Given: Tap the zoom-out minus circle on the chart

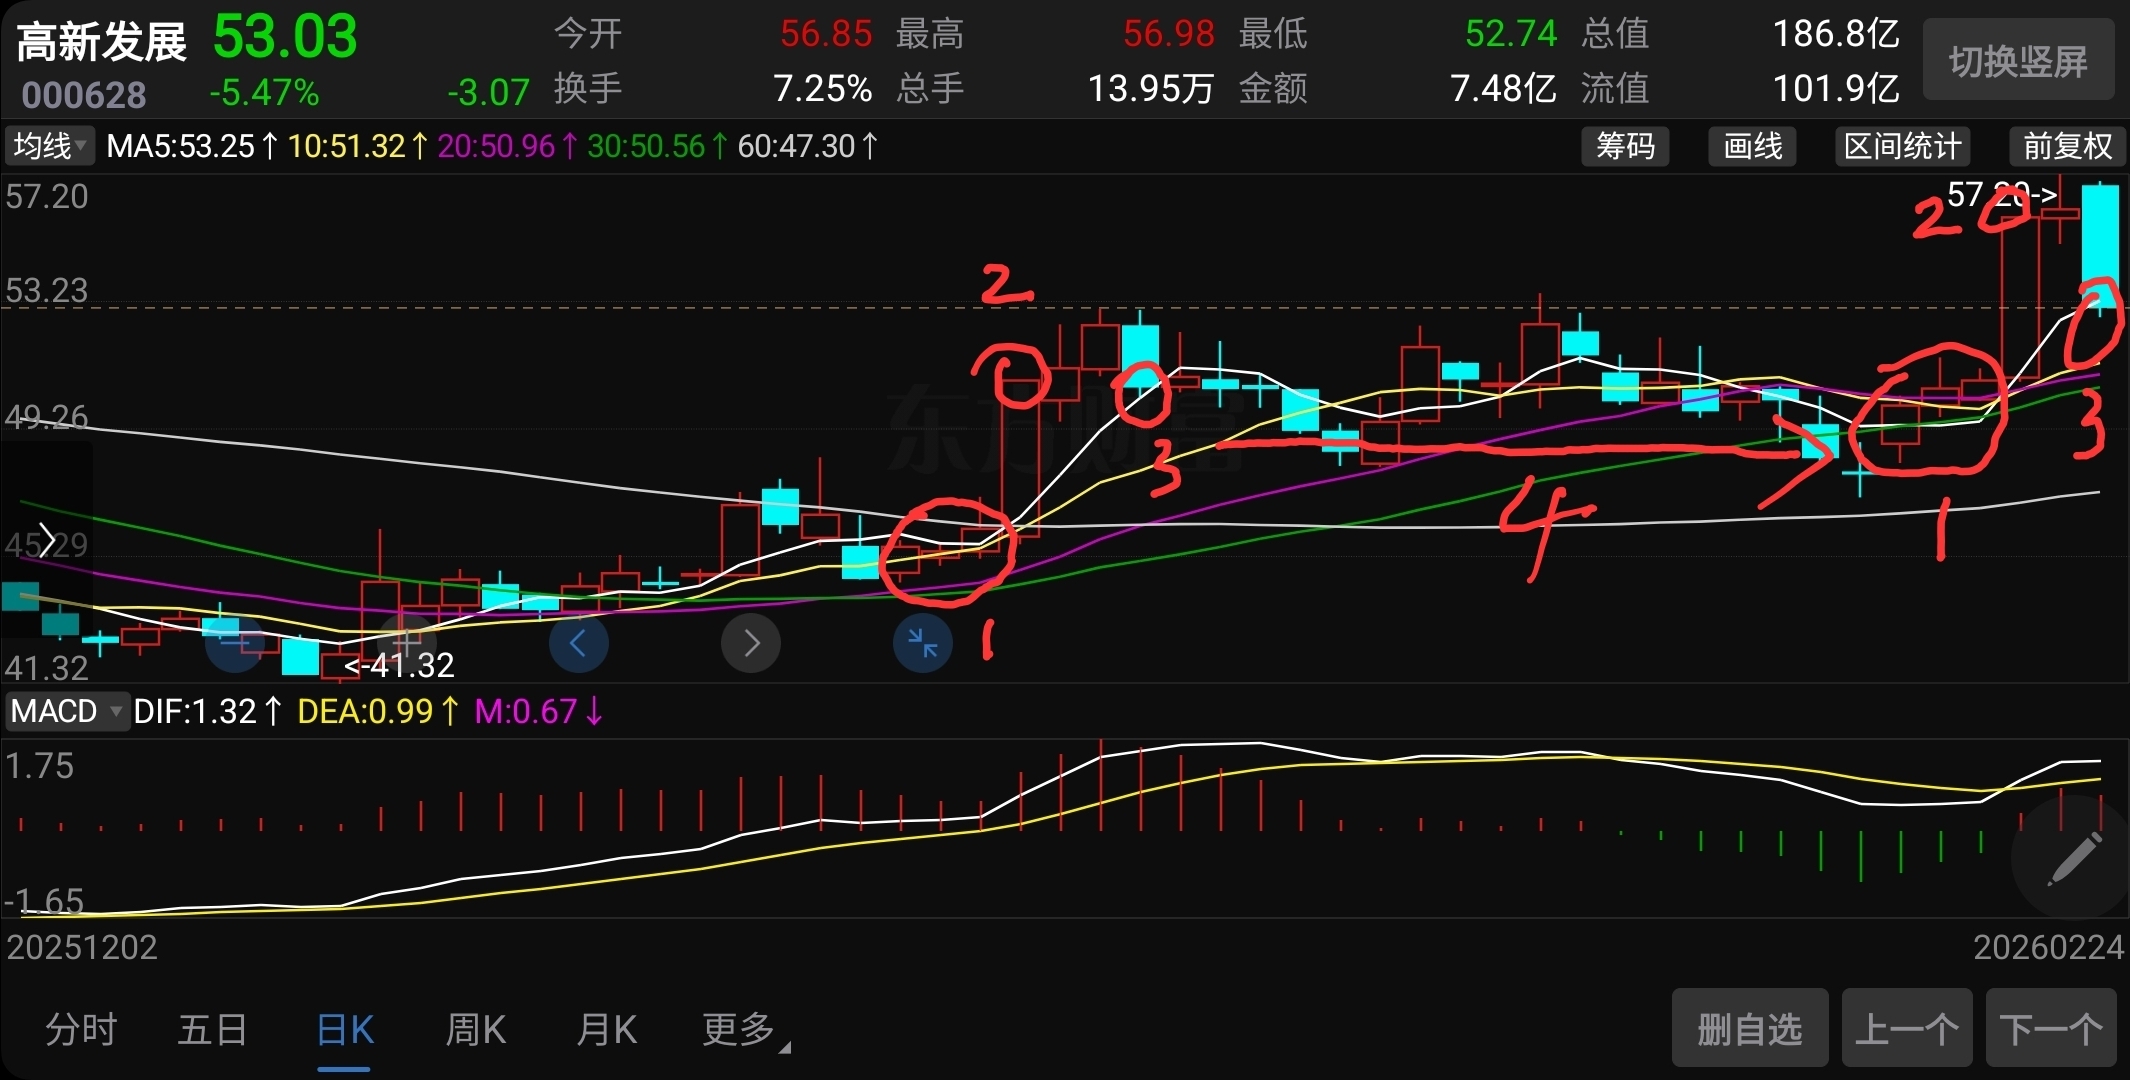Looking at the screenshot, I should 235,643.
